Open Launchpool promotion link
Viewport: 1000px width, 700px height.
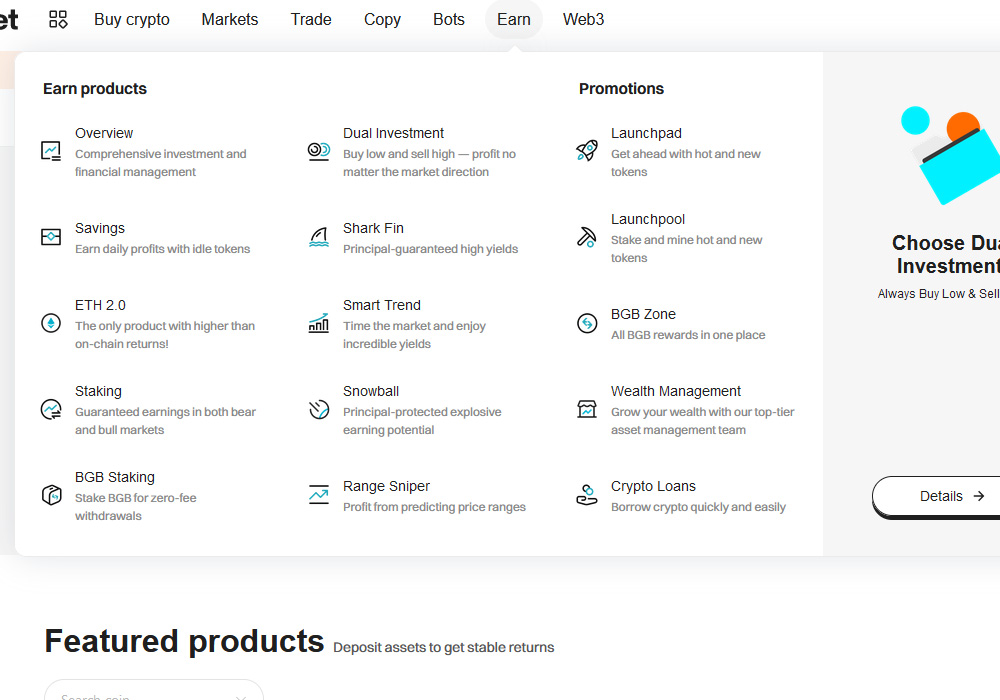(648, 219)
